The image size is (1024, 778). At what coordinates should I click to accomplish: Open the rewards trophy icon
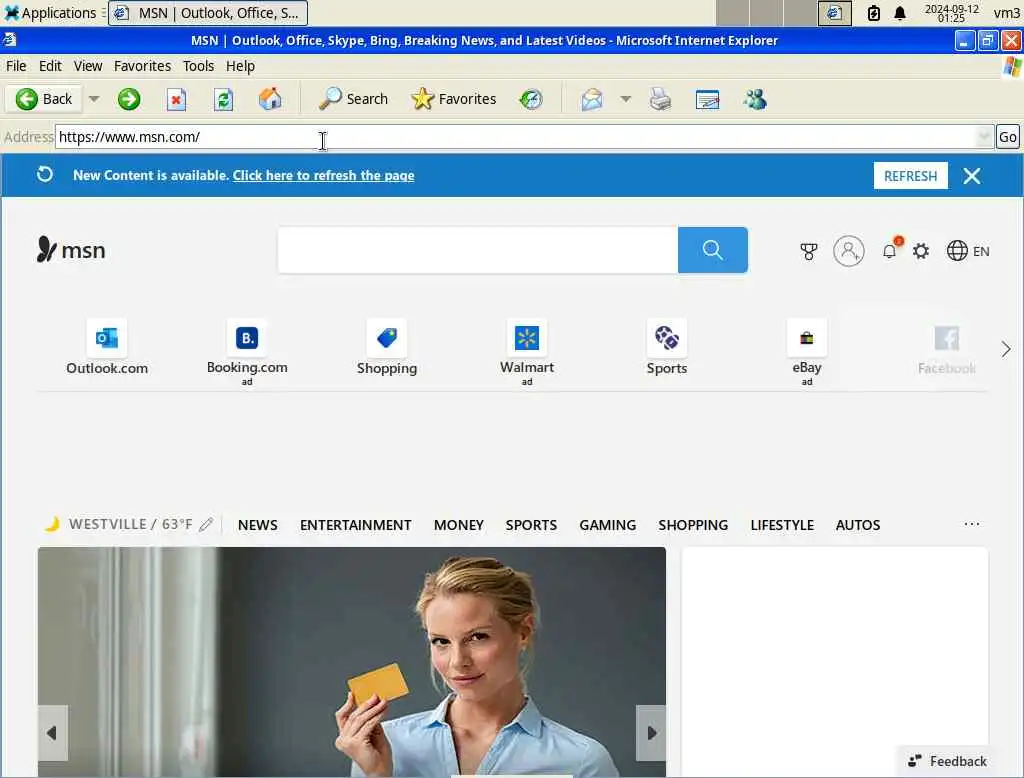[x=808, y=251]
